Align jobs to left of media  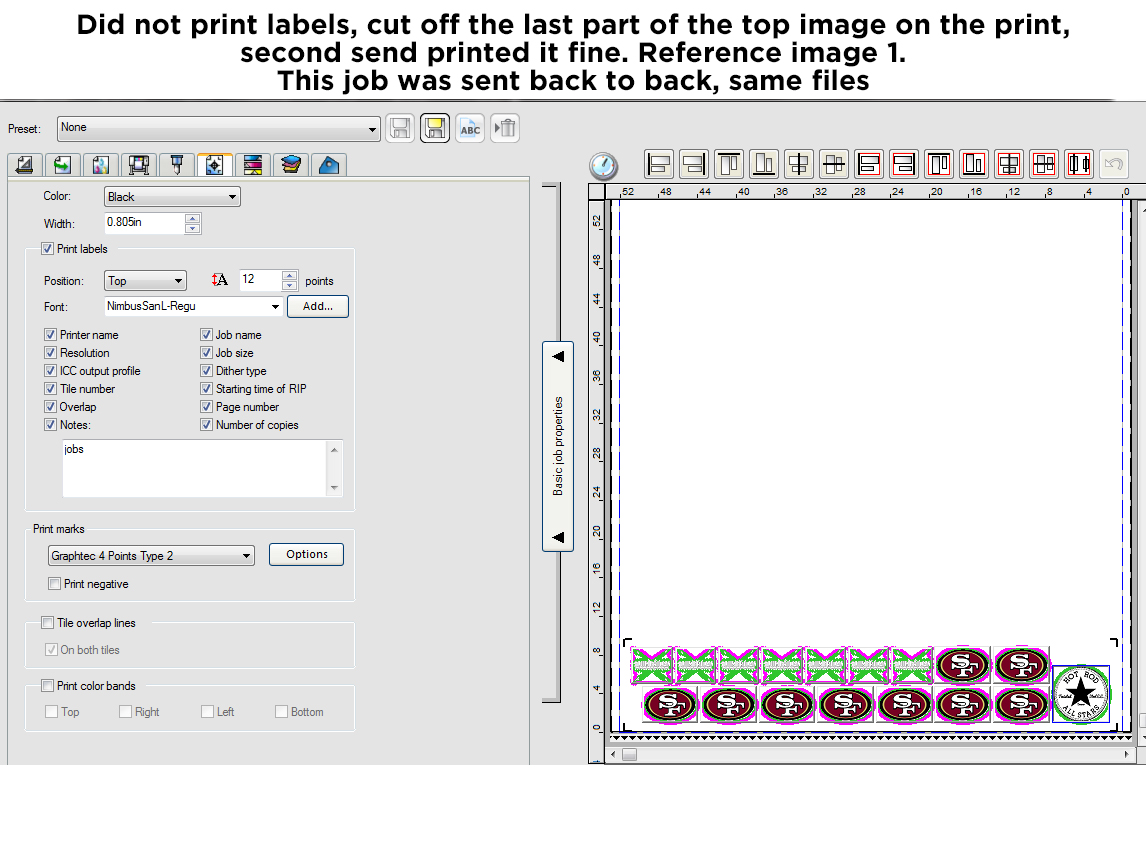coord(869,164)
